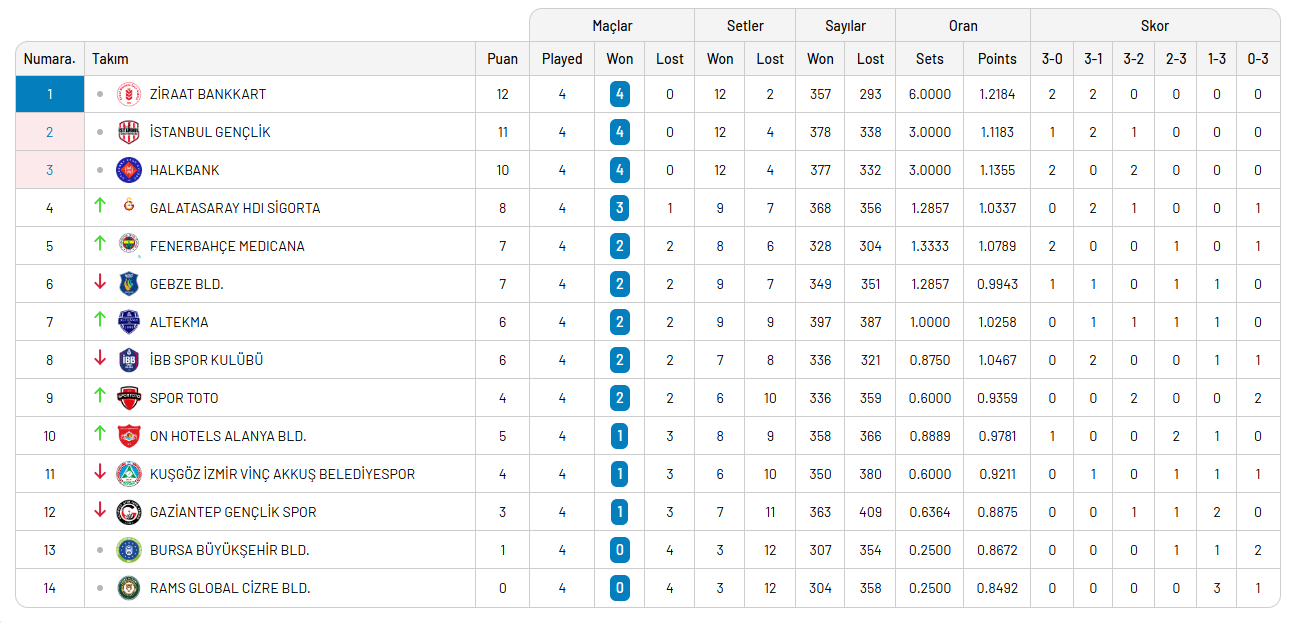The width and height of the screenshot is (1295, 623).
Task: Click the Gebze Bld. team logo
Action: point(130,284)
